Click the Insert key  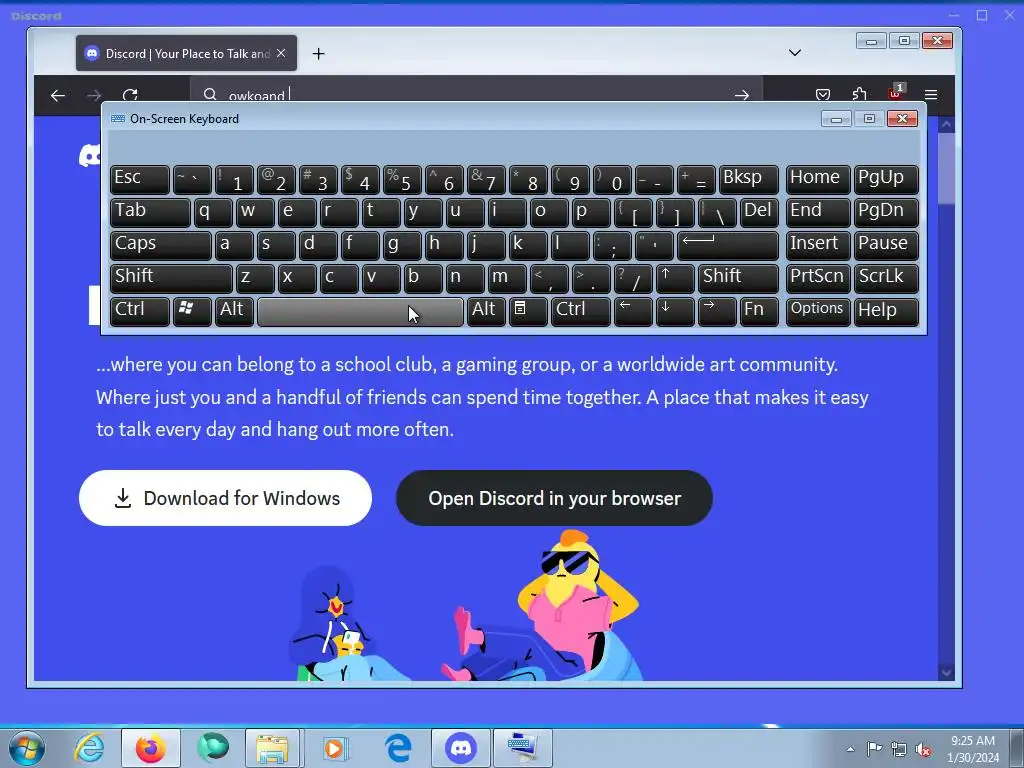(818, 245)
